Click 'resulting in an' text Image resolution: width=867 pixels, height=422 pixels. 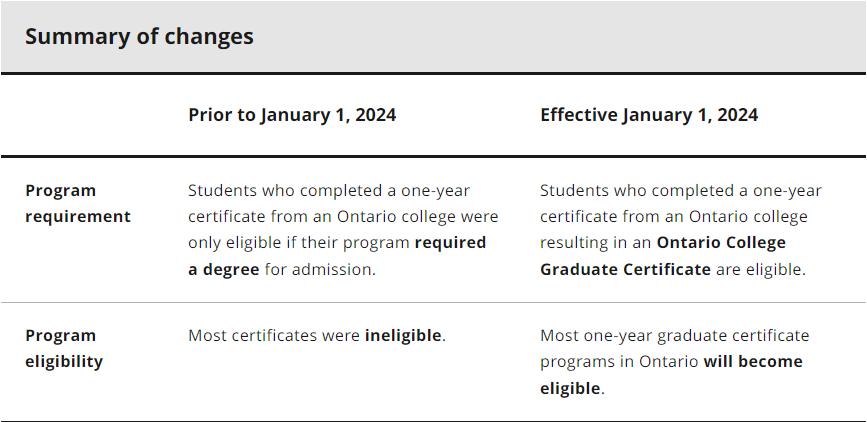596,243
